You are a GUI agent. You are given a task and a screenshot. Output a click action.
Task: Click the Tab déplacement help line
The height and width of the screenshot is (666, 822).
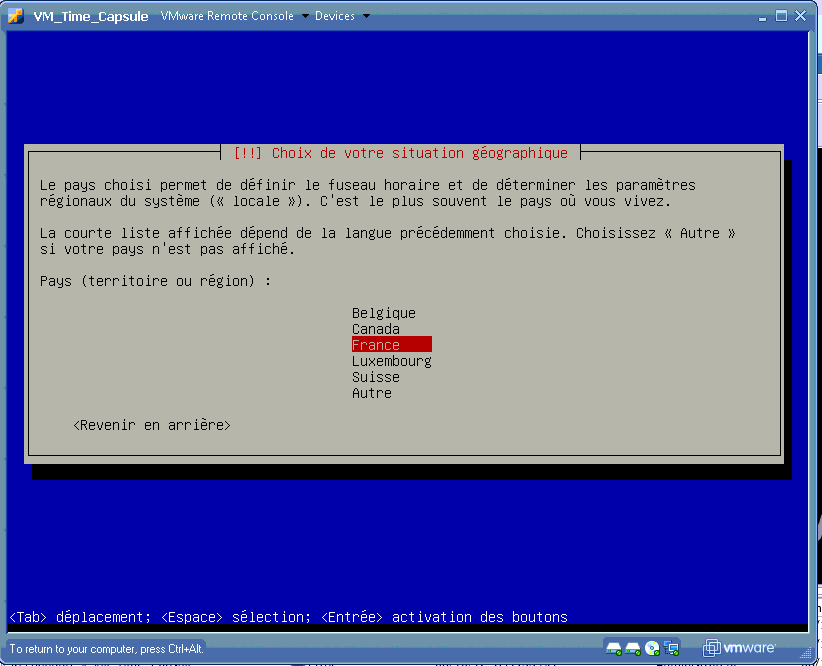click(x=288, y=617)
